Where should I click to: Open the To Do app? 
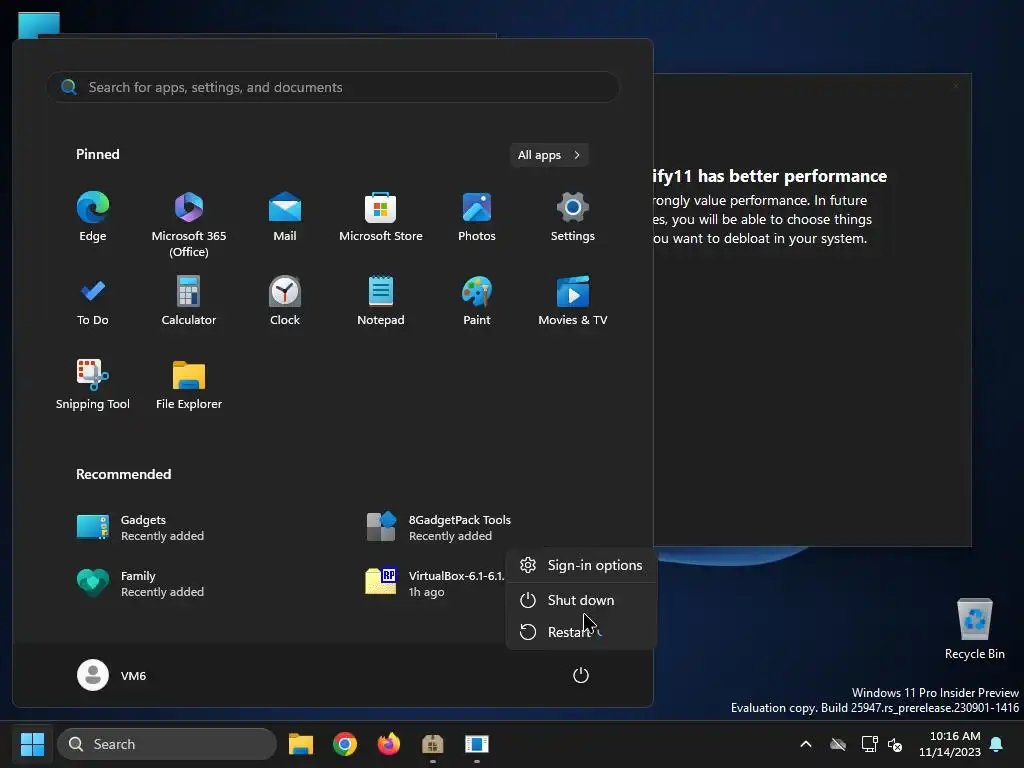click(93, 301)
